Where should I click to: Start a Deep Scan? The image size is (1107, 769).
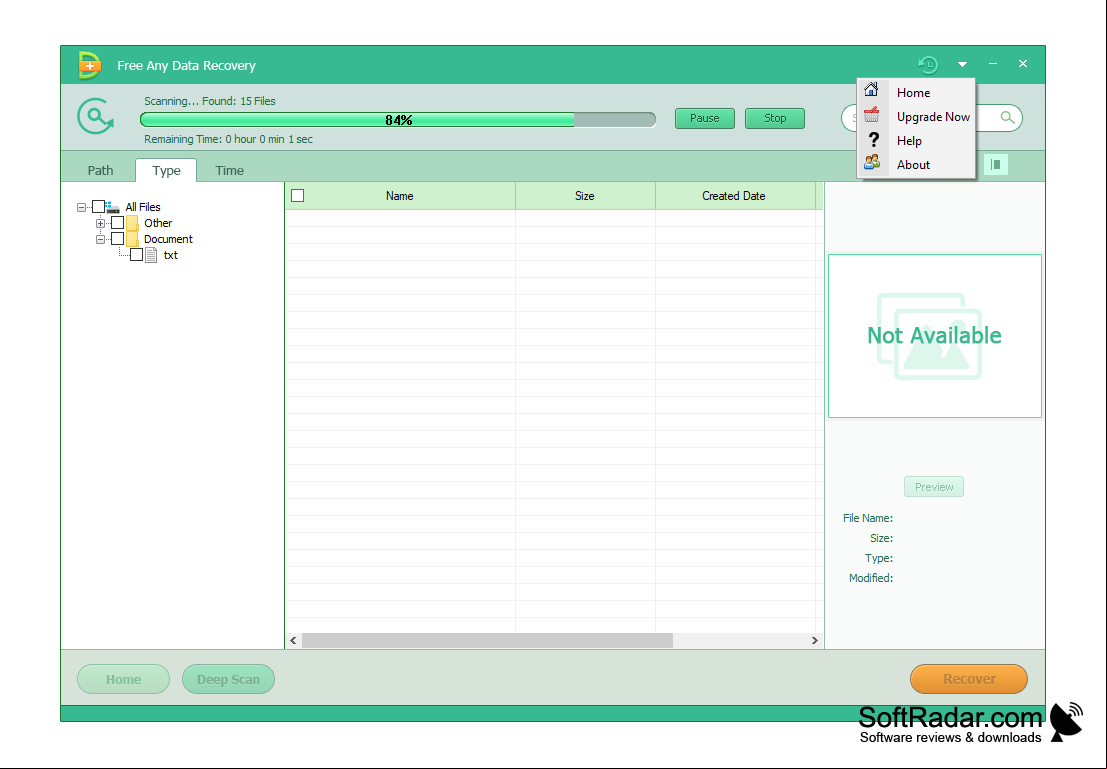228,679
